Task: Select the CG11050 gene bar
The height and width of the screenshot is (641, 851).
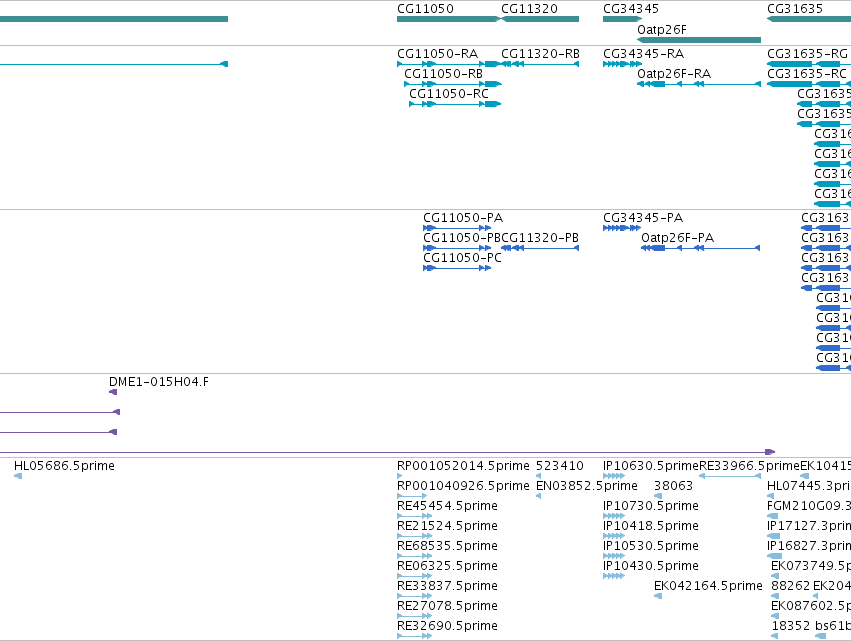Action: [448, 19]
